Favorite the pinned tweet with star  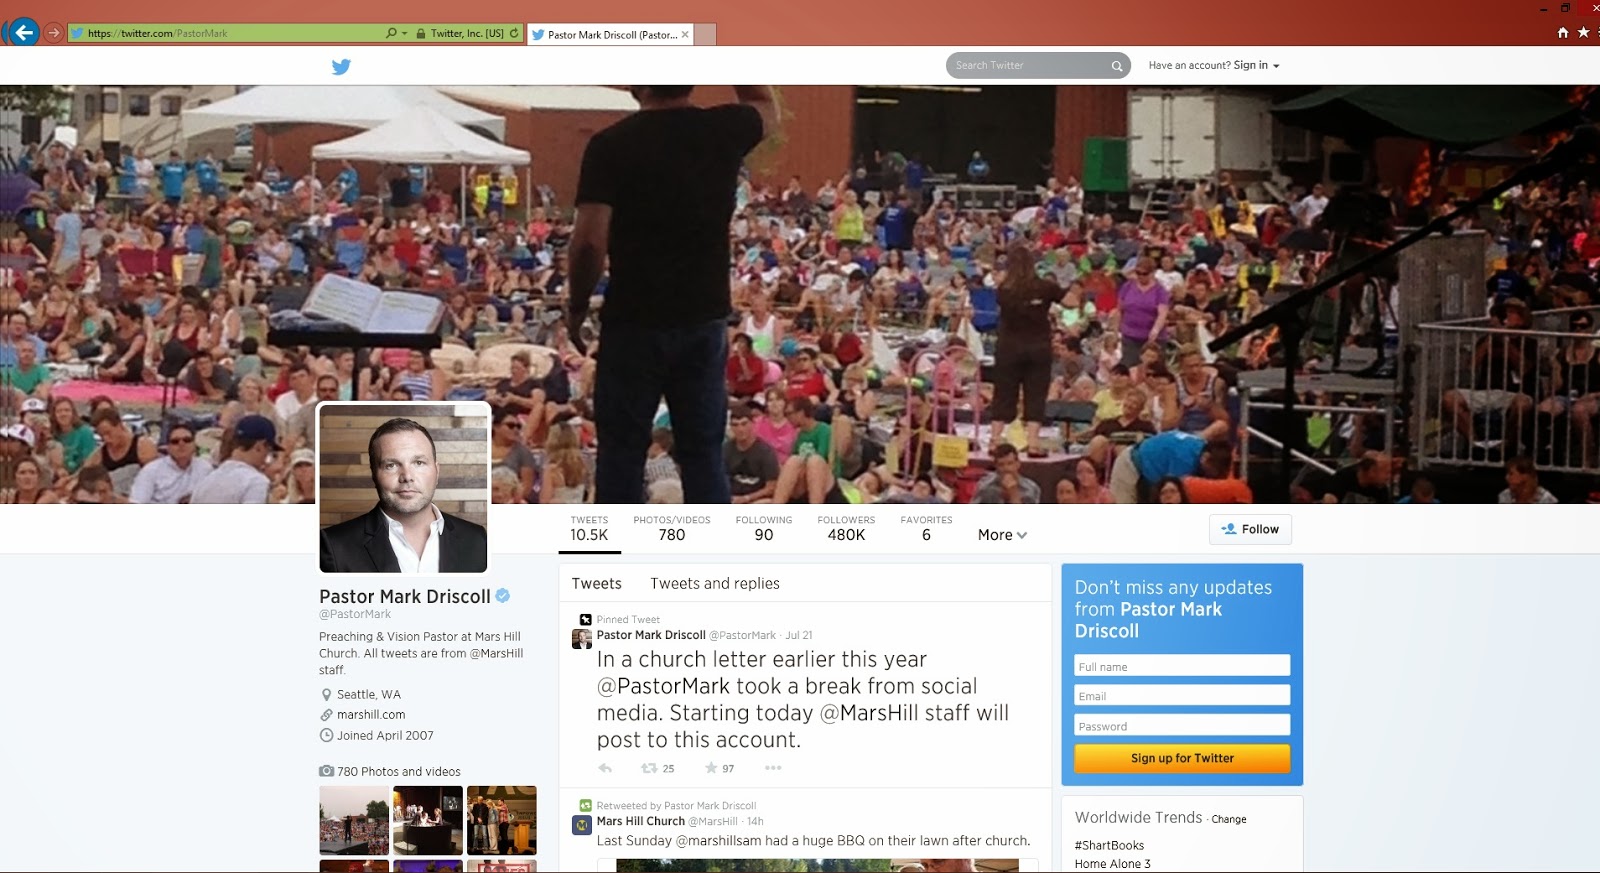coord(711,768)
